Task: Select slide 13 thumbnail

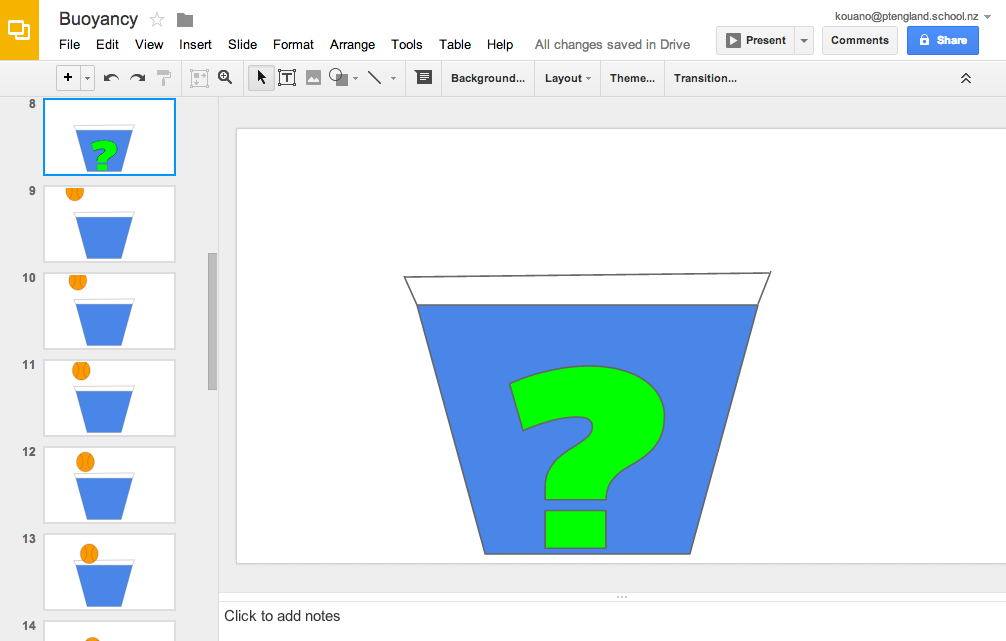Action: click(x=109, y=572)
